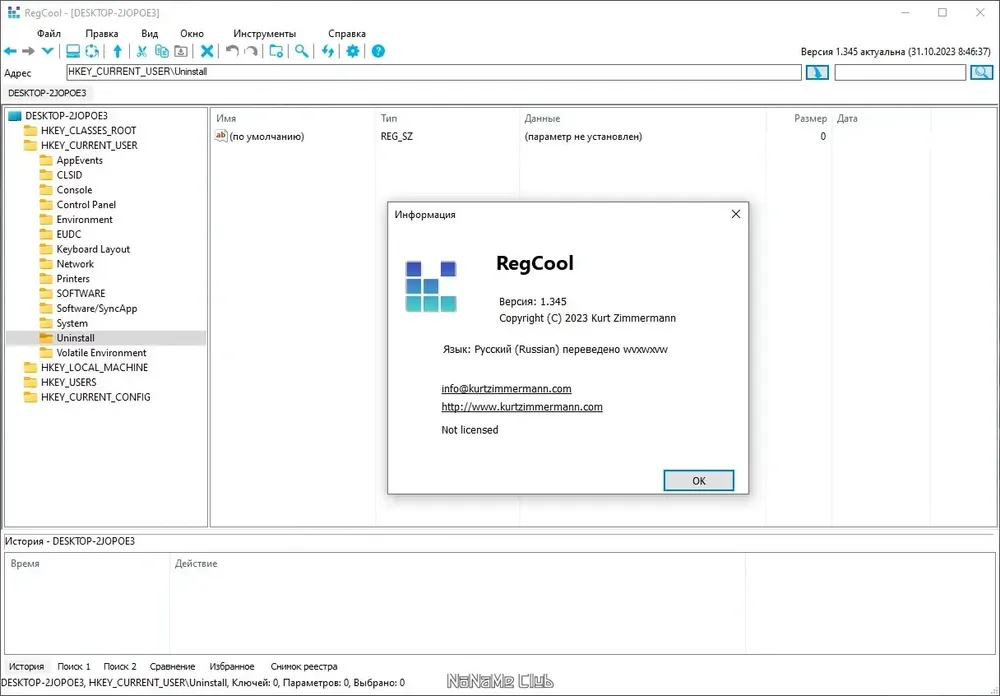Select the (по умолчанию) value row

(522, 136)
